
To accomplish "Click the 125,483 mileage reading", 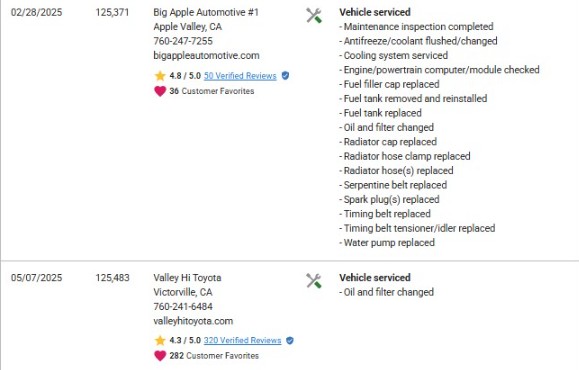I will [x=113, y=278].
